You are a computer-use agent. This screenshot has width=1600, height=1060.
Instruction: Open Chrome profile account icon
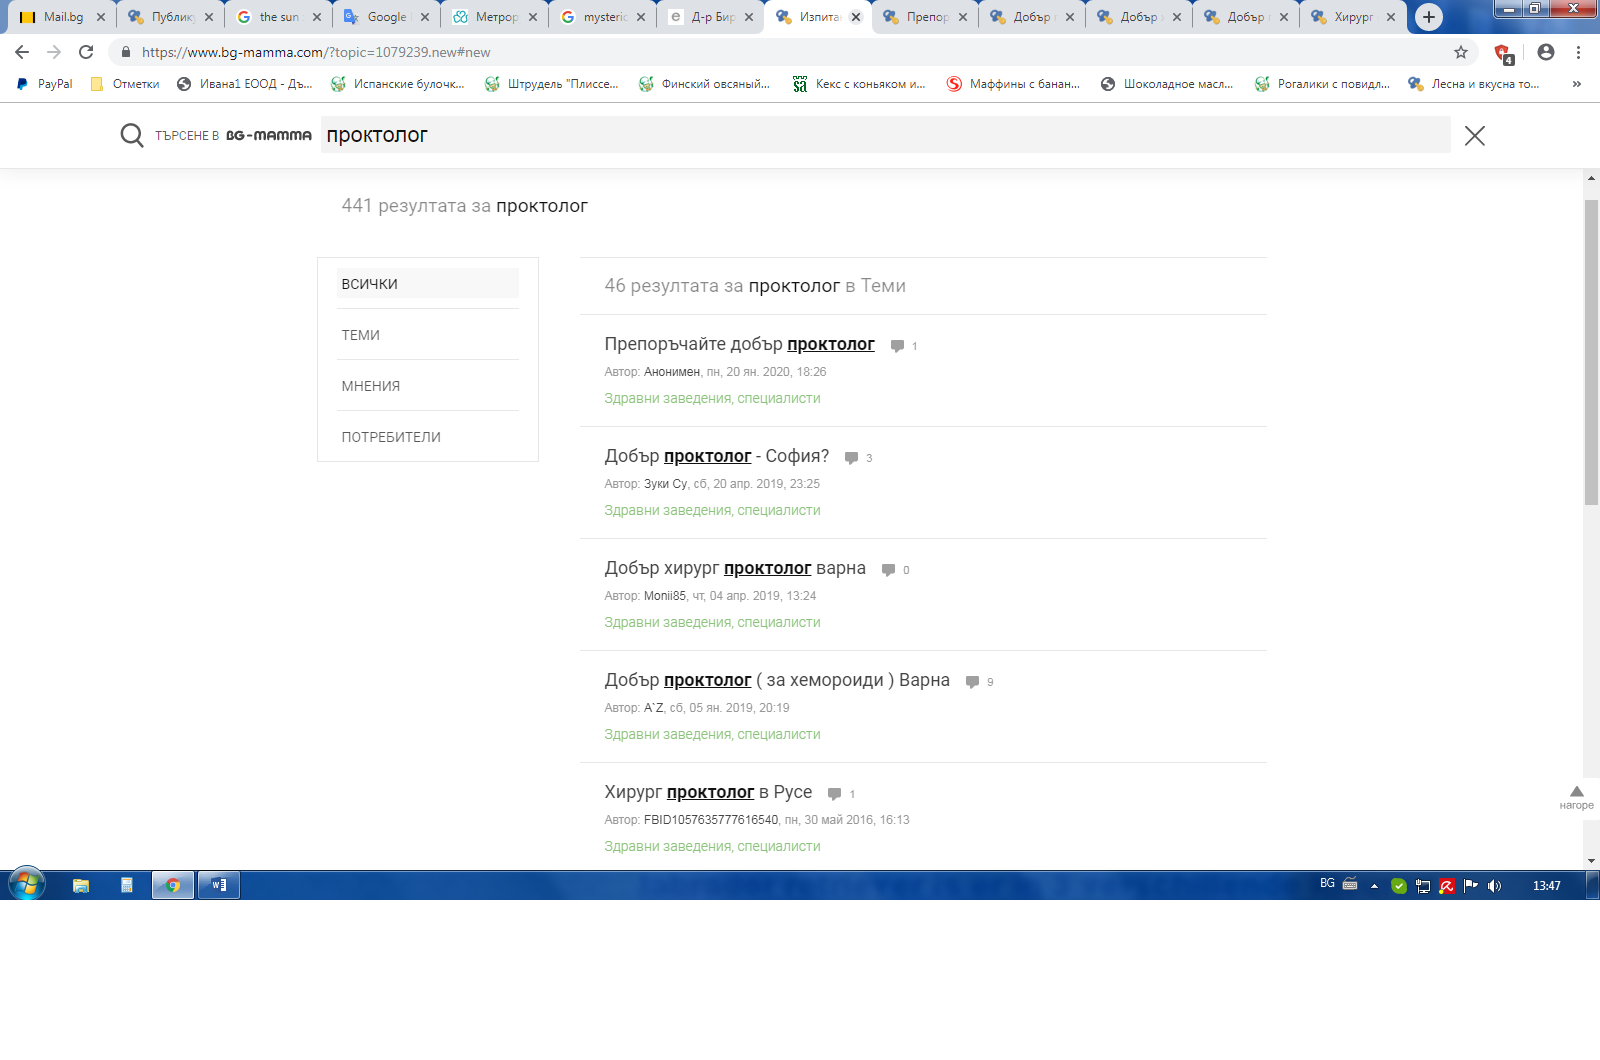click(1546, 52)
